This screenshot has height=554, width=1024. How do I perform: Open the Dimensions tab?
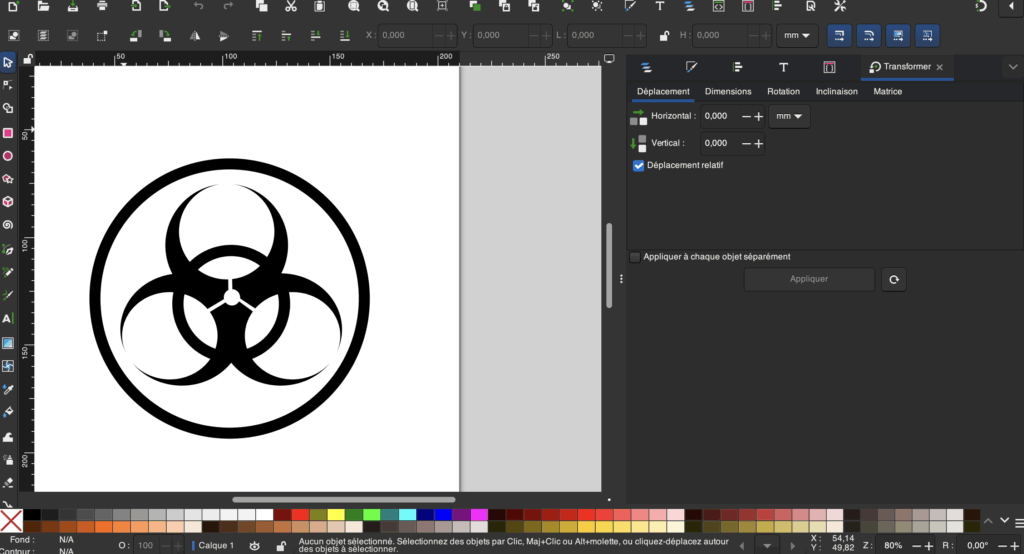(x=727, y=92)
